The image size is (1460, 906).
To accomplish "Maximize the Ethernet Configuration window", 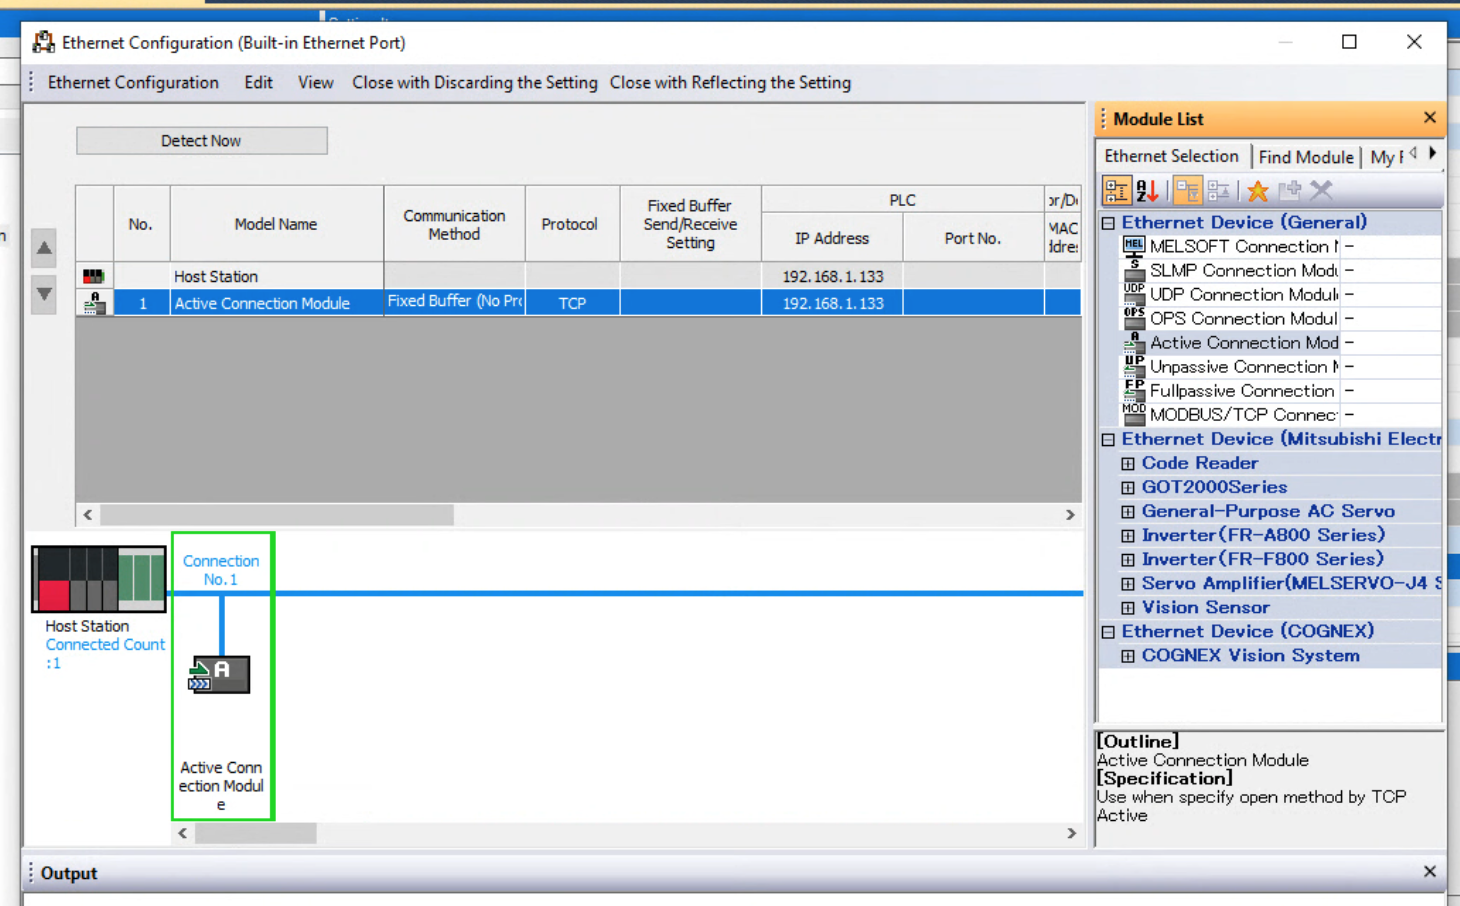I will [x=1349, y=42].
